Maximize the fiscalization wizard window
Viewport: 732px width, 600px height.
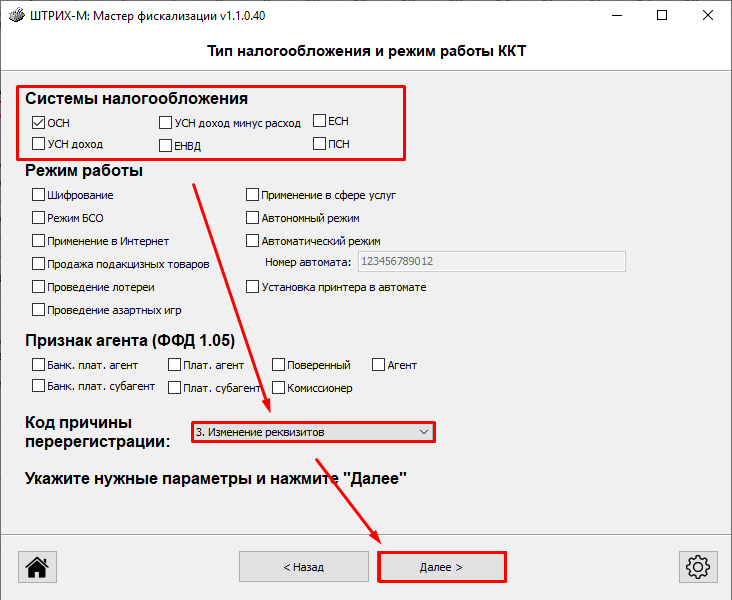click(662, 16)
